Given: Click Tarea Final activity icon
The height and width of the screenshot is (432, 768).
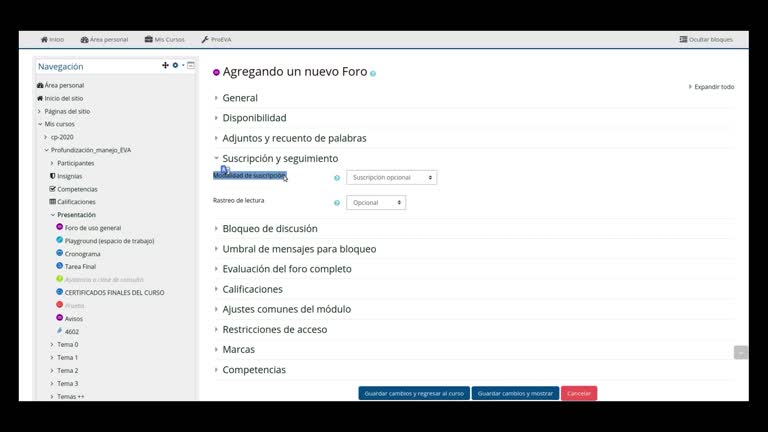Looking at the screenshot, I should click(59, 265).
